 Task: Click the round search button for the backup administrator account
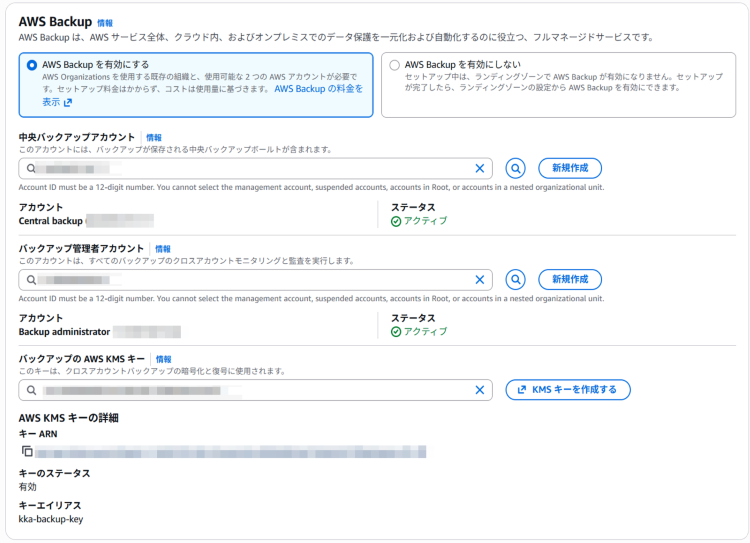(516, 279)
